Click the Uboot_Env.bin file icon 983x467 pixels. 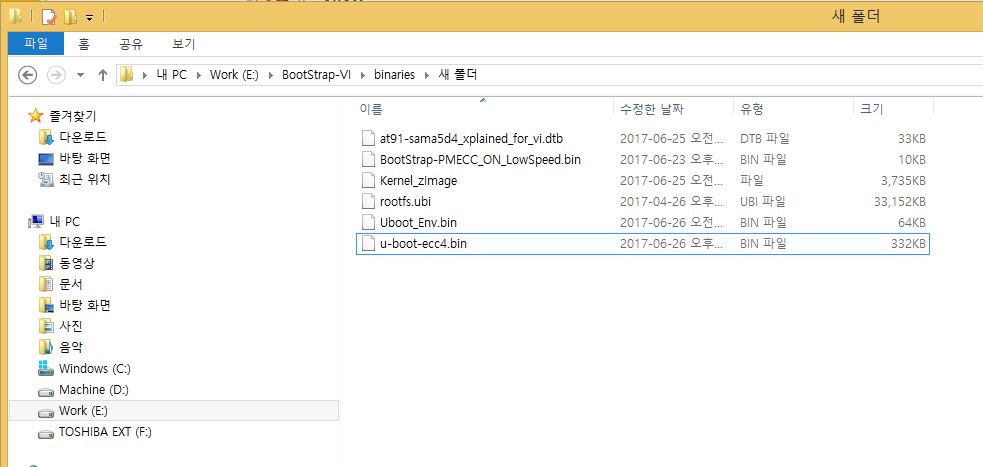point(368,222)
